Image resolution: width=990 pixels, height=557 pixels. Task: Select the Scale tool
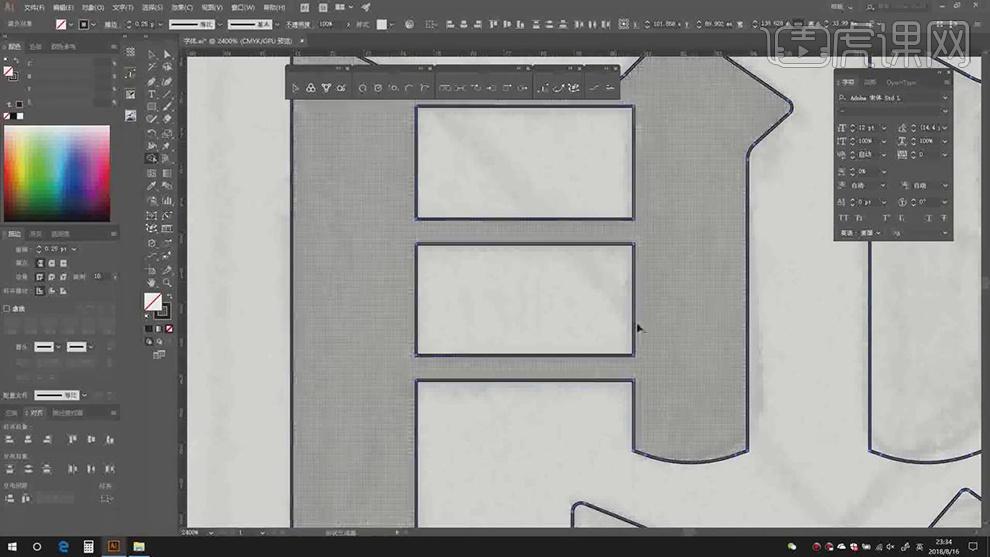click(x=167, y=133)
